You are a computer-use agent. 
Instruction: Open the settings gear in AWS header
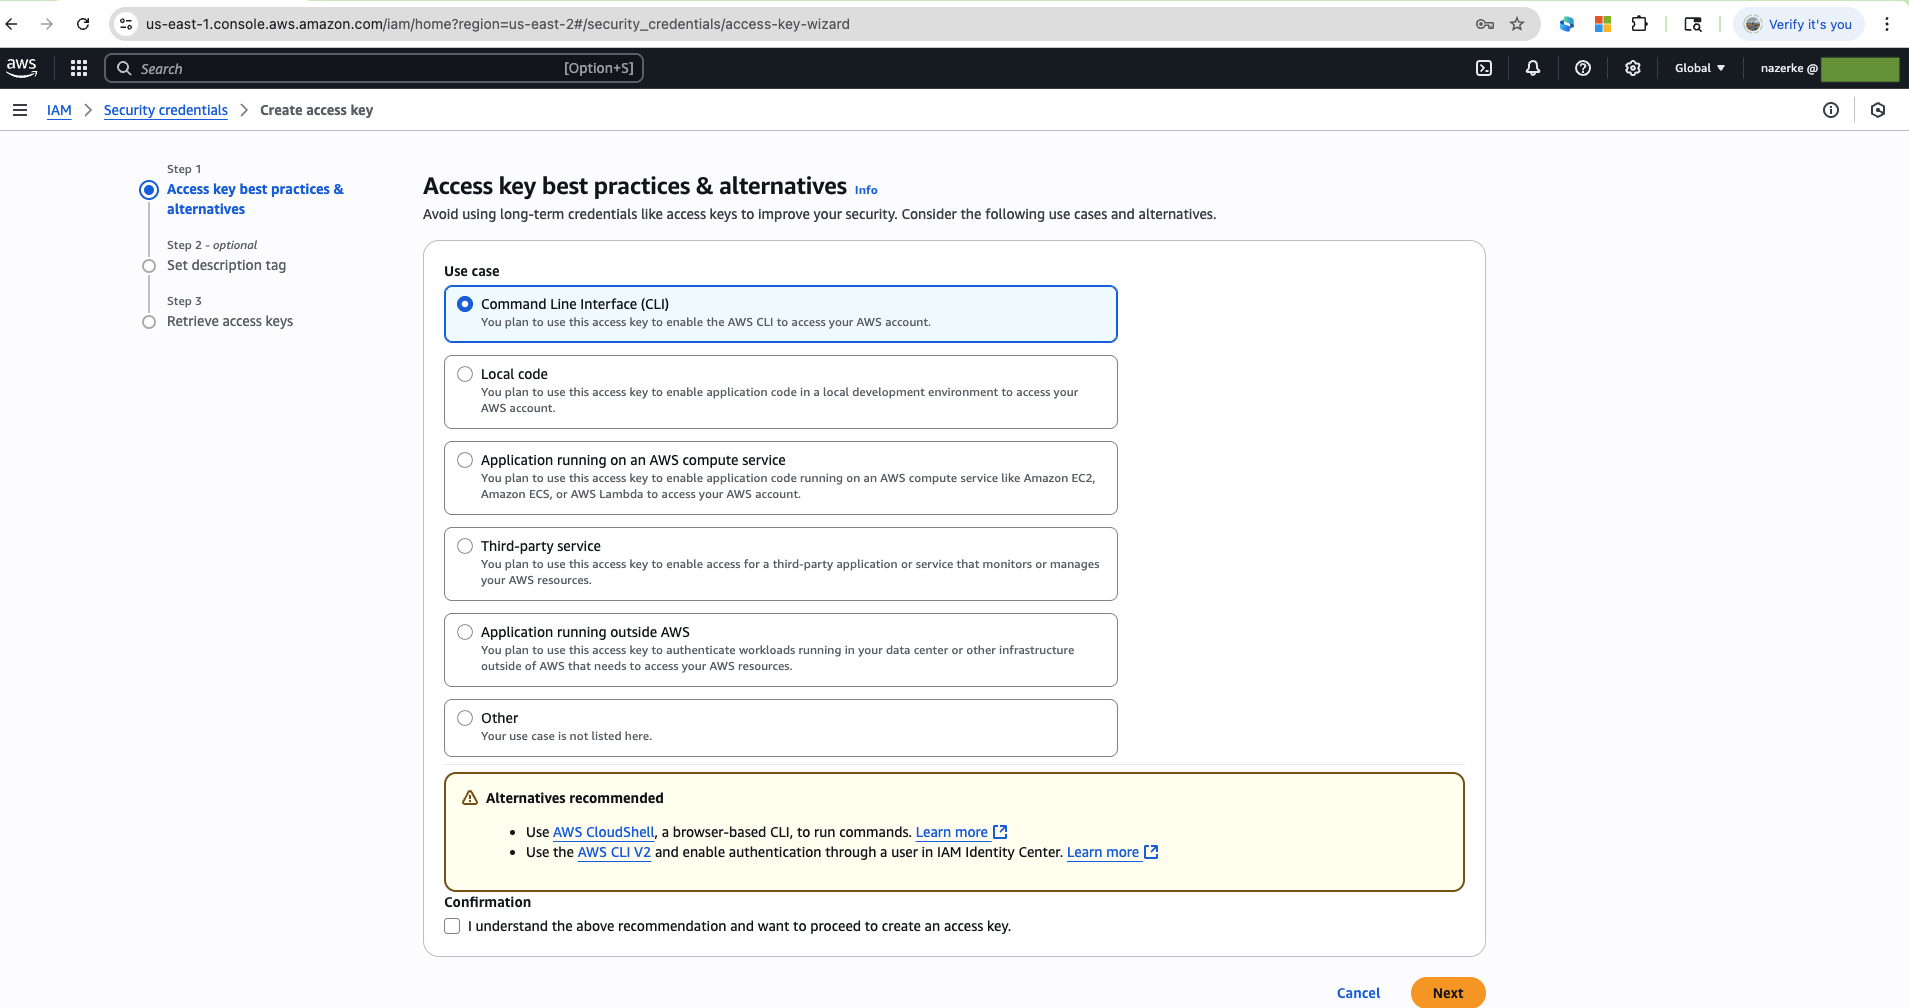tap(1633, 68)
